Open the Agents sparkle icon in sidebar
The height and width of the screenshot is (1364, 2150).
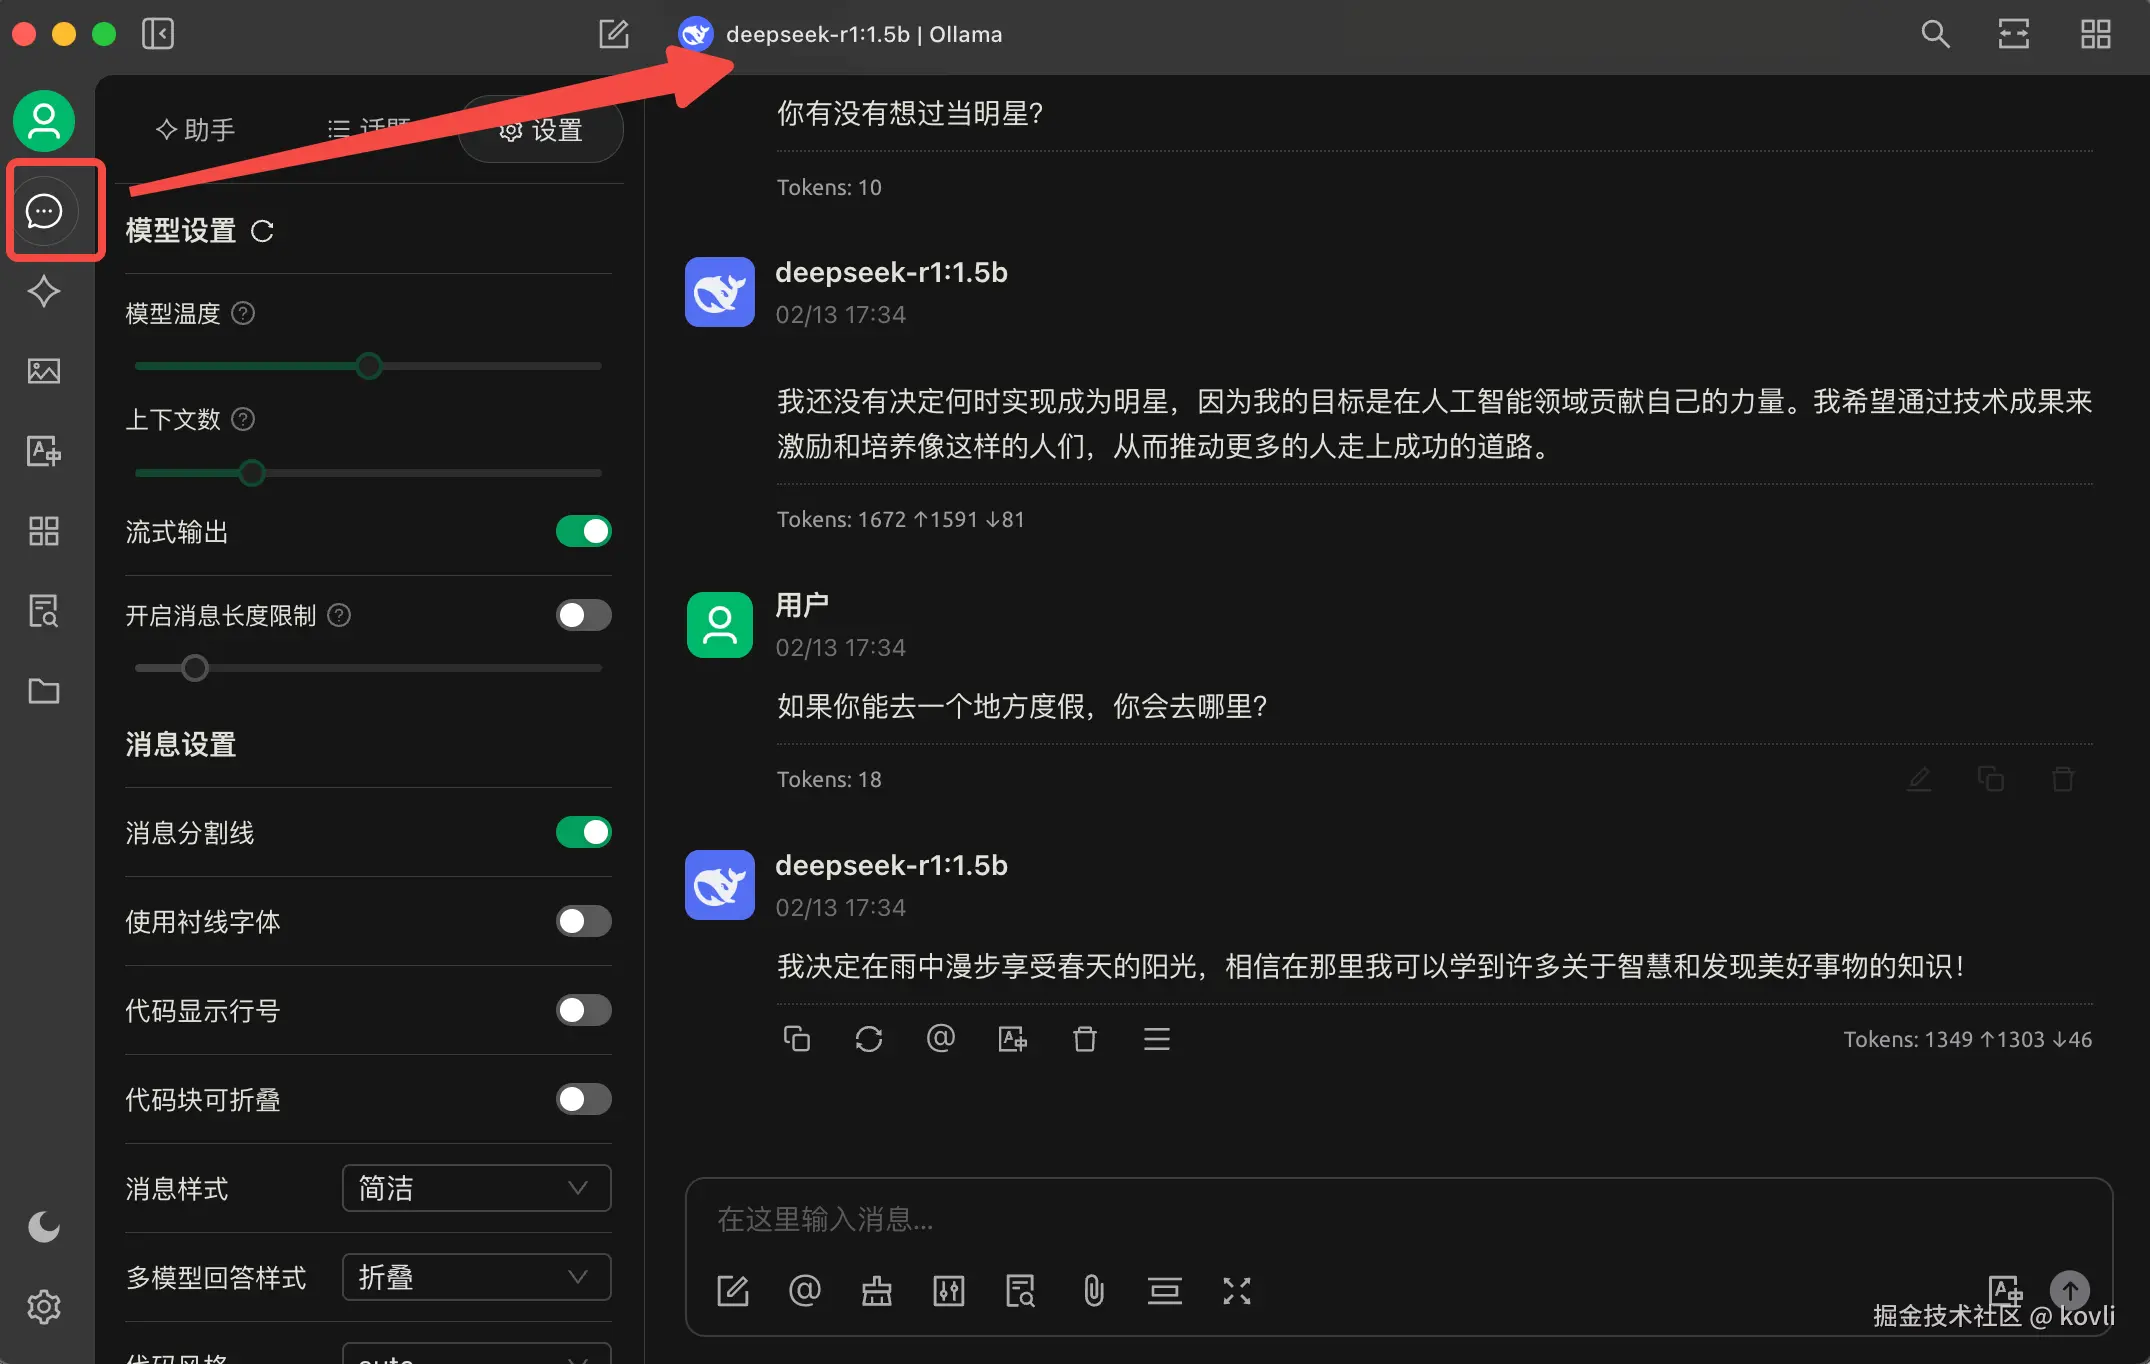43,291
